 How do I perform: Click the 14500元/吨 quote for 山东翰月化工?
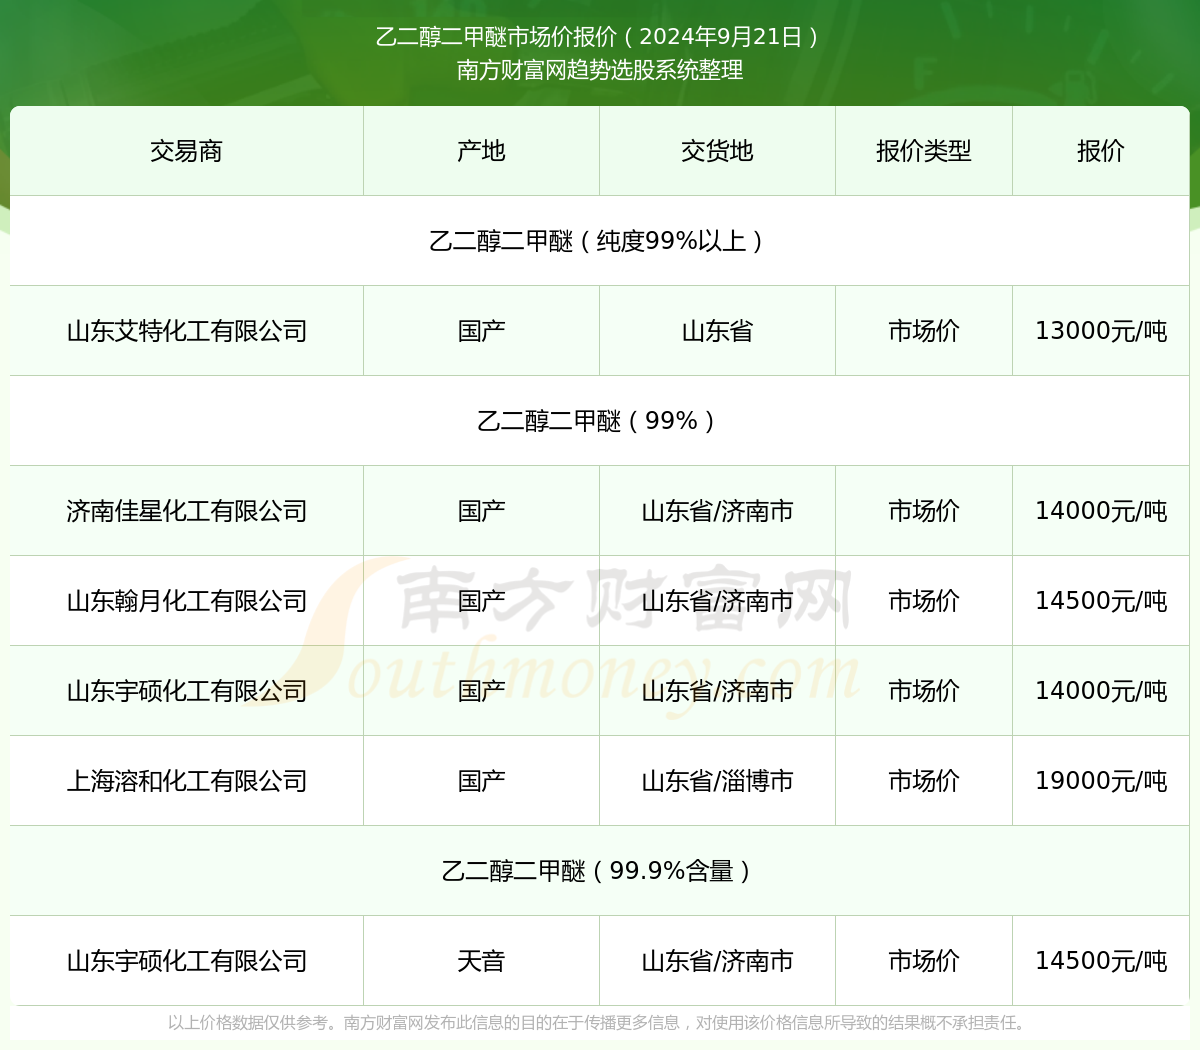1100,601
